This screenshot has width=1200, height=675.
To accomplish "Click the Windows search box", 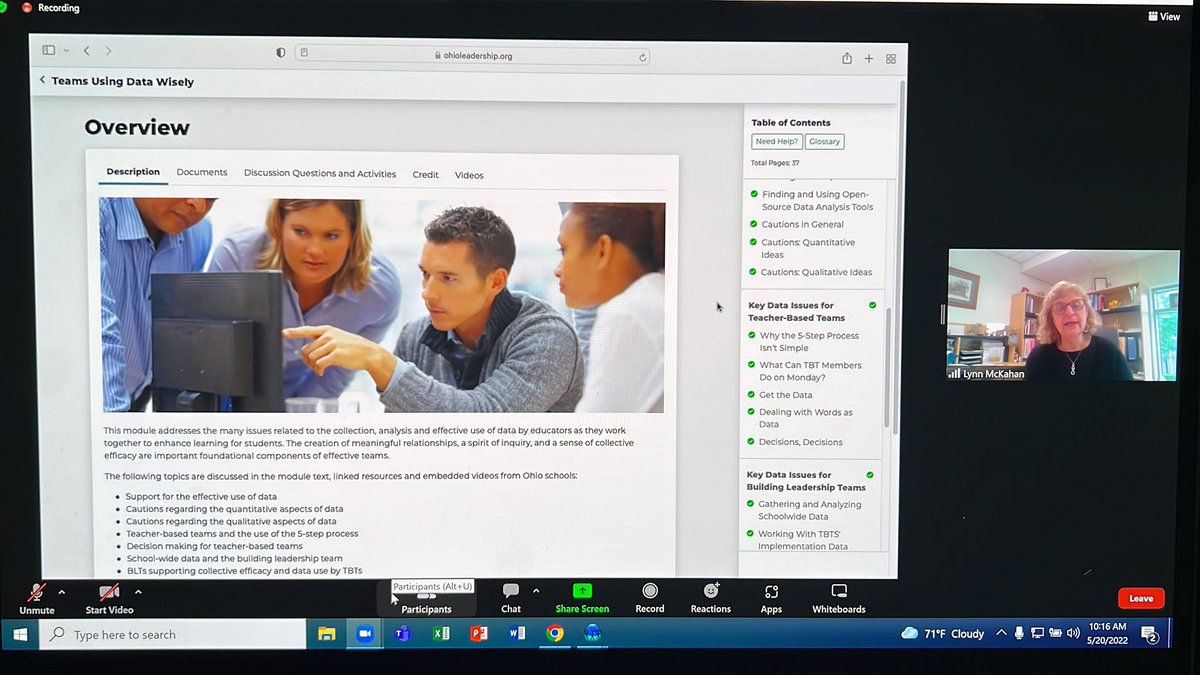I will (x=173, y=634).
